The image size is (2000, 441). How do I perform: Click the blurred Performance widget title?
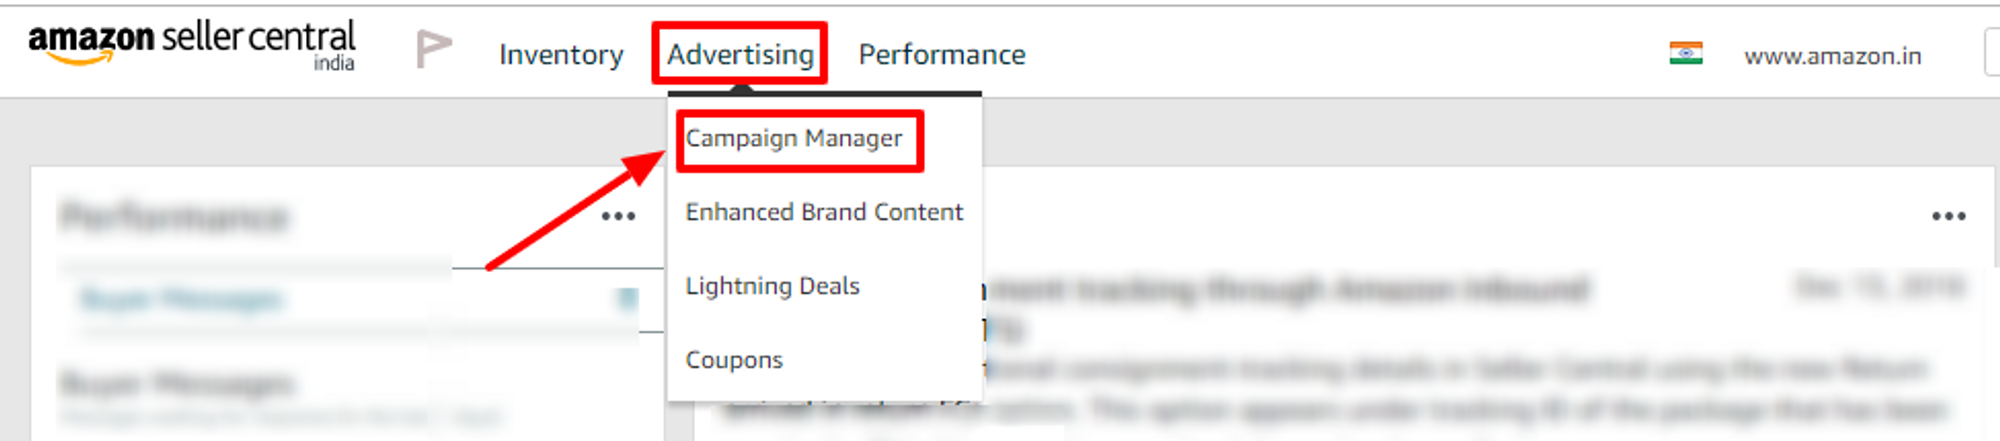pos(174,217)
